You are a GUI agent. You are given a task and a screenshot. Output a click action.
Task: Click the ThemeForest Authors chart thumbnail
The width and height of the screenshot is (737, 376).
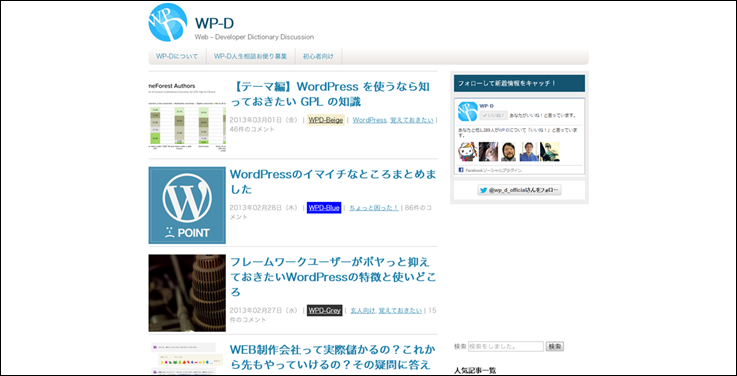pos(187,117)
